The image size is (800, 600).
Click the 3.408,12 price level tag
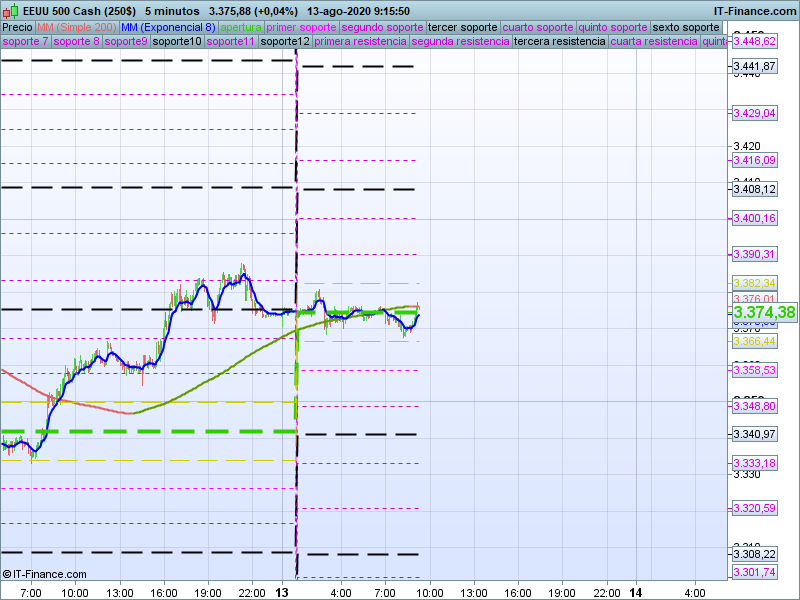(754, 189)
